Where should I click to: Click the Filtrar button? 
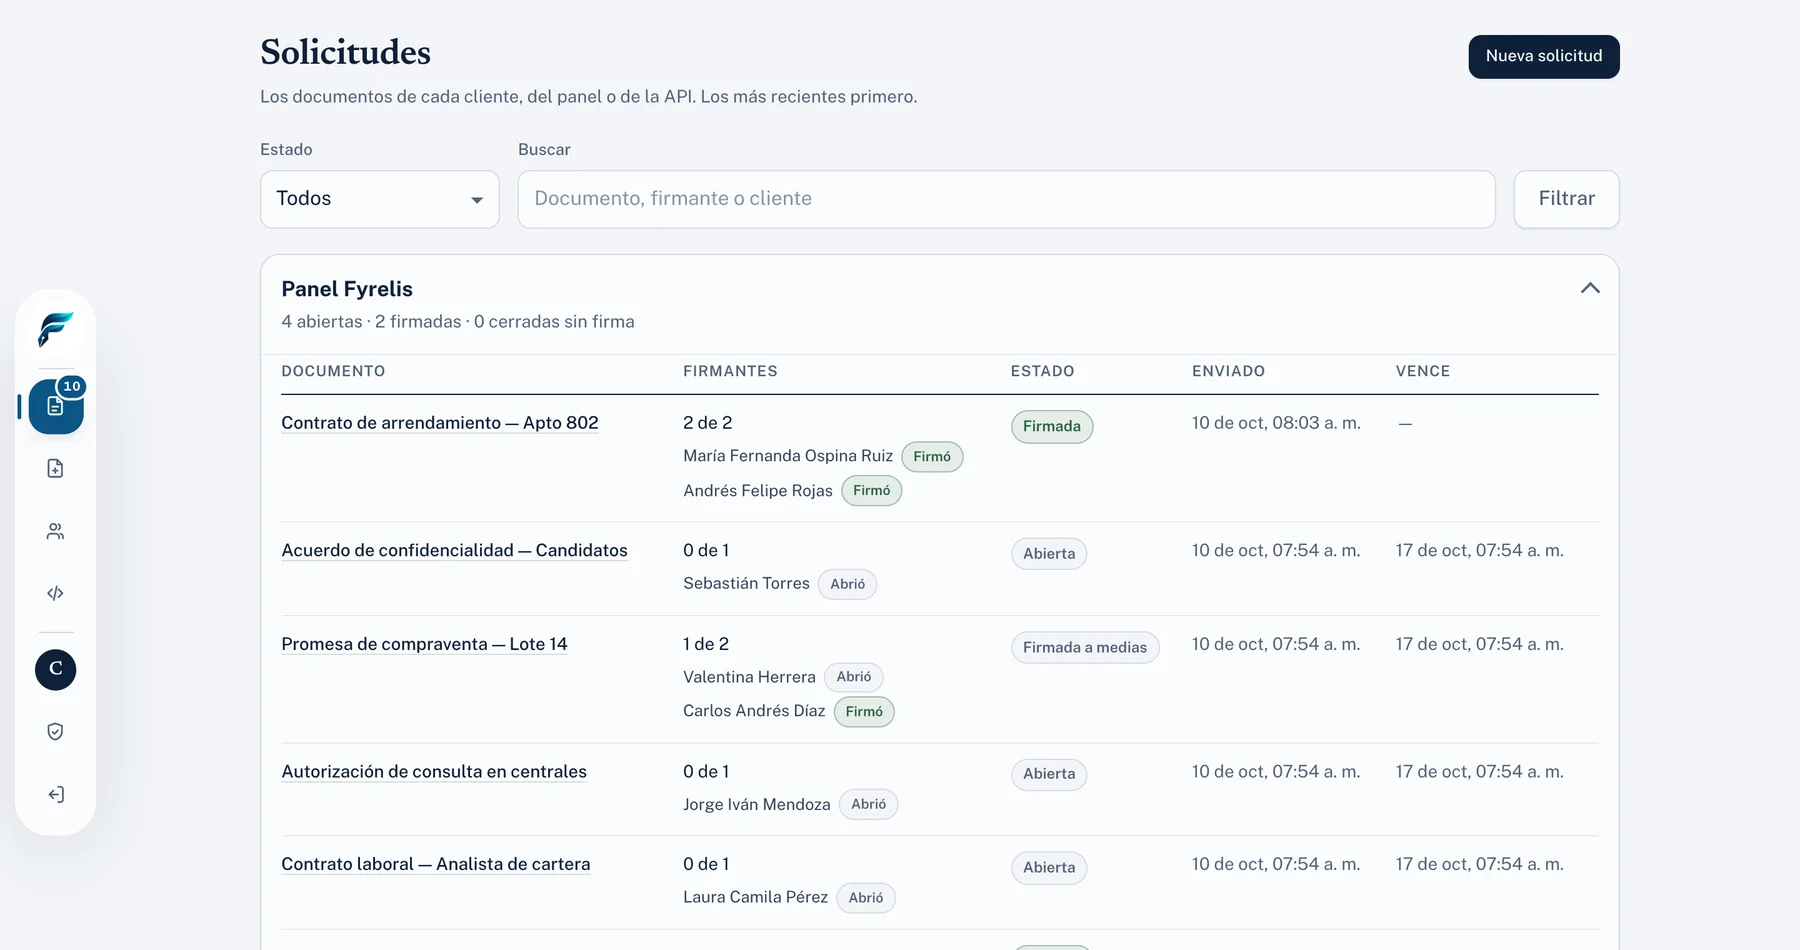click(1566, 199)
